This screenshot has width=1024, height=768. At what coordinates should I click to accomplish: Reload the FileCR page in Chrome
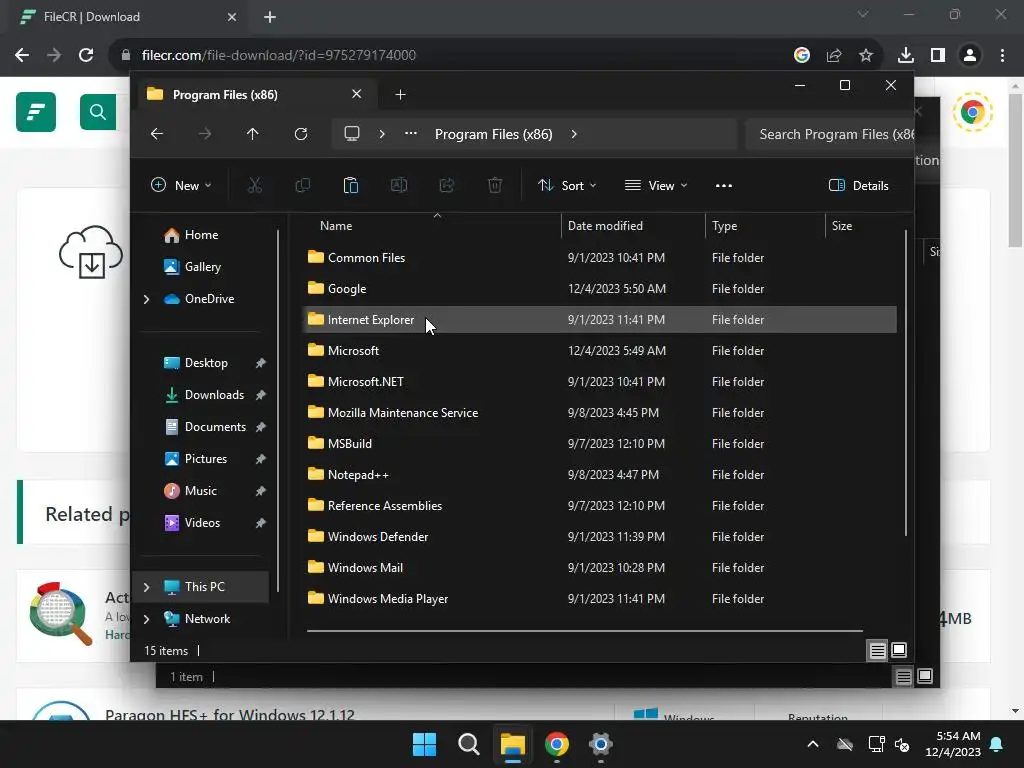[86, 55]
